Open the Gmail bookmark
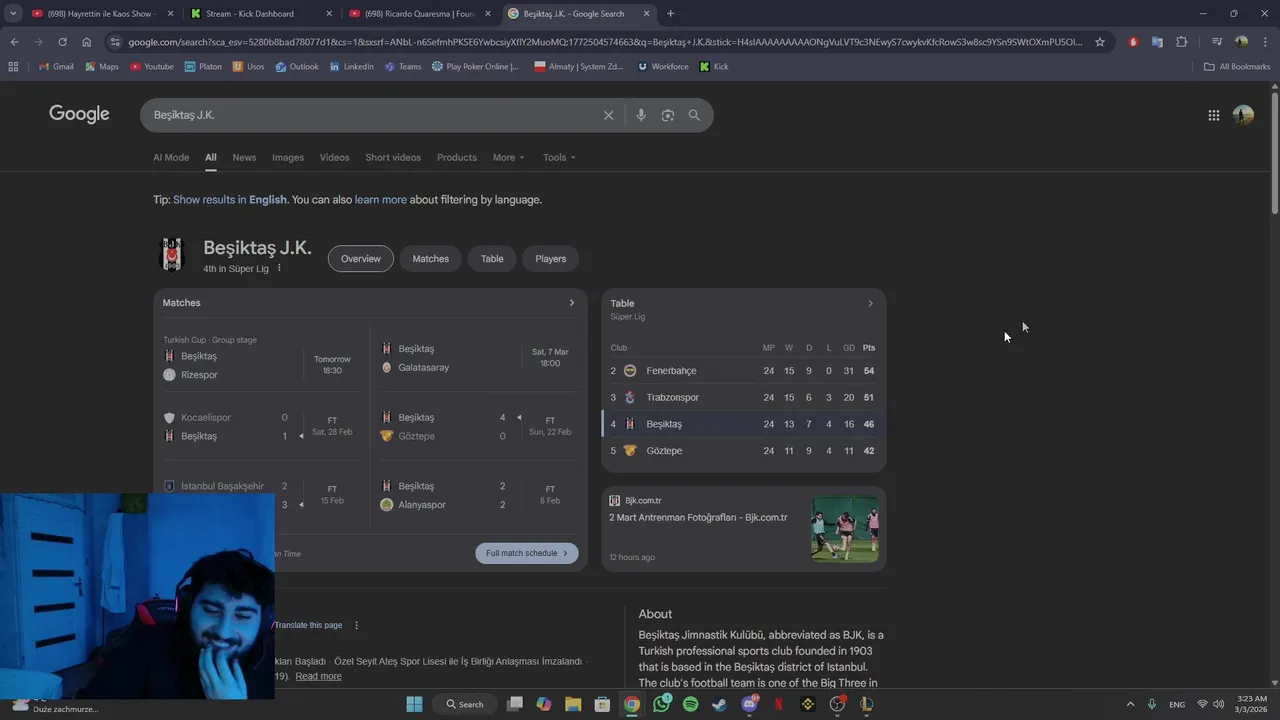1280x720 pixels. click(x=56, y=67)
